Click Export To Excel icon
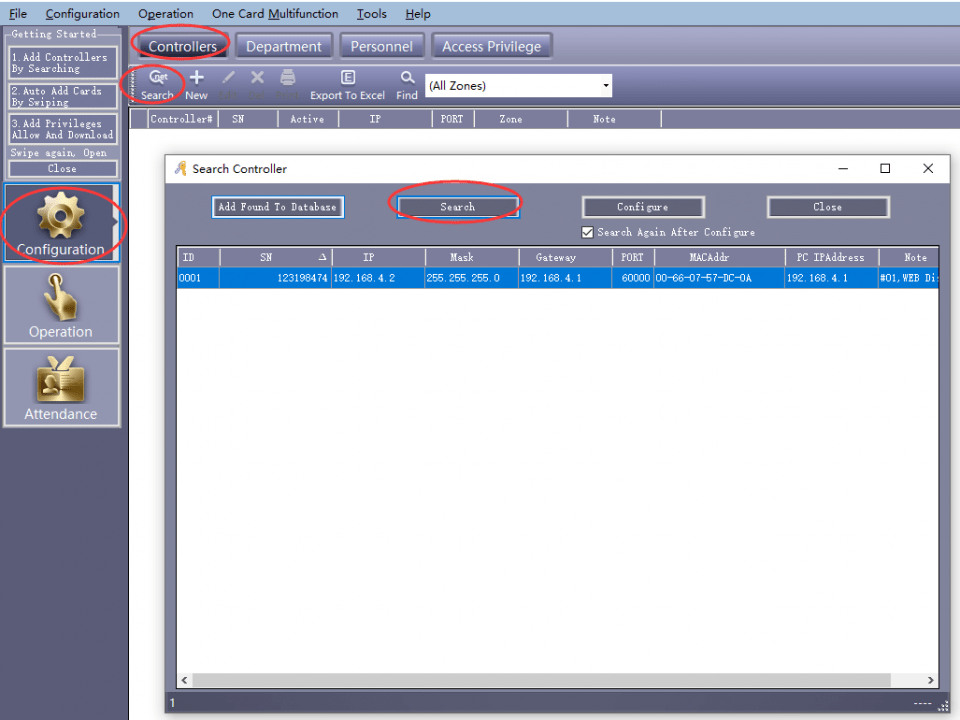This screenshot has width=960, height=720. (347, 78)
